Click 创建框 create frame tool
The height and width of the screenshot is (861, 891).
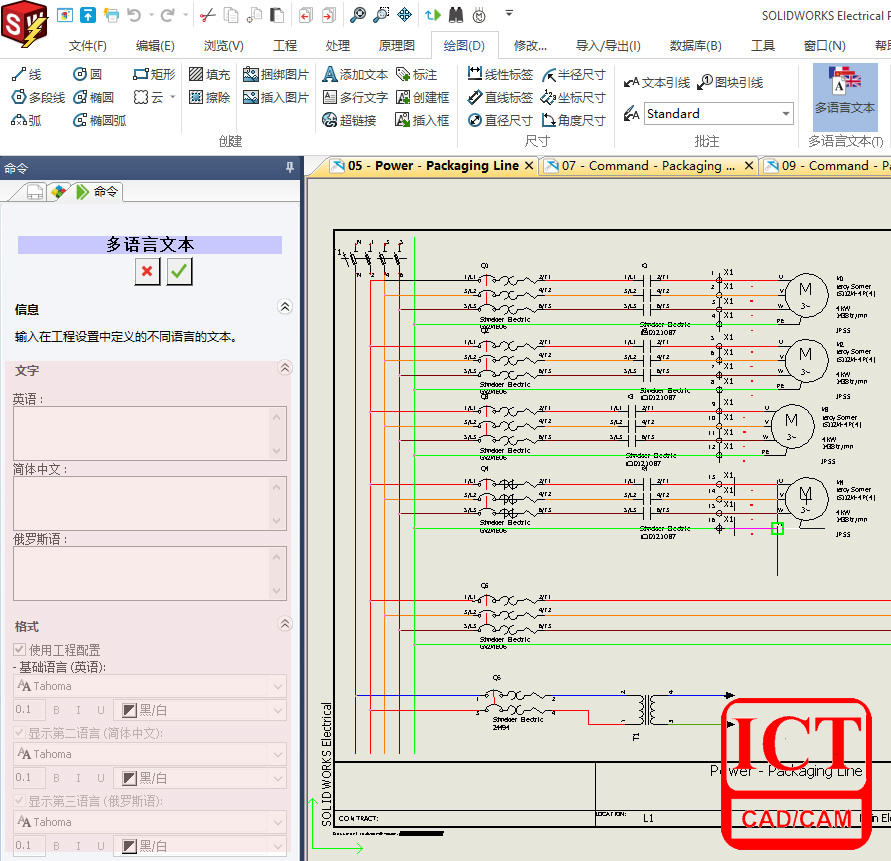(422, 97)
